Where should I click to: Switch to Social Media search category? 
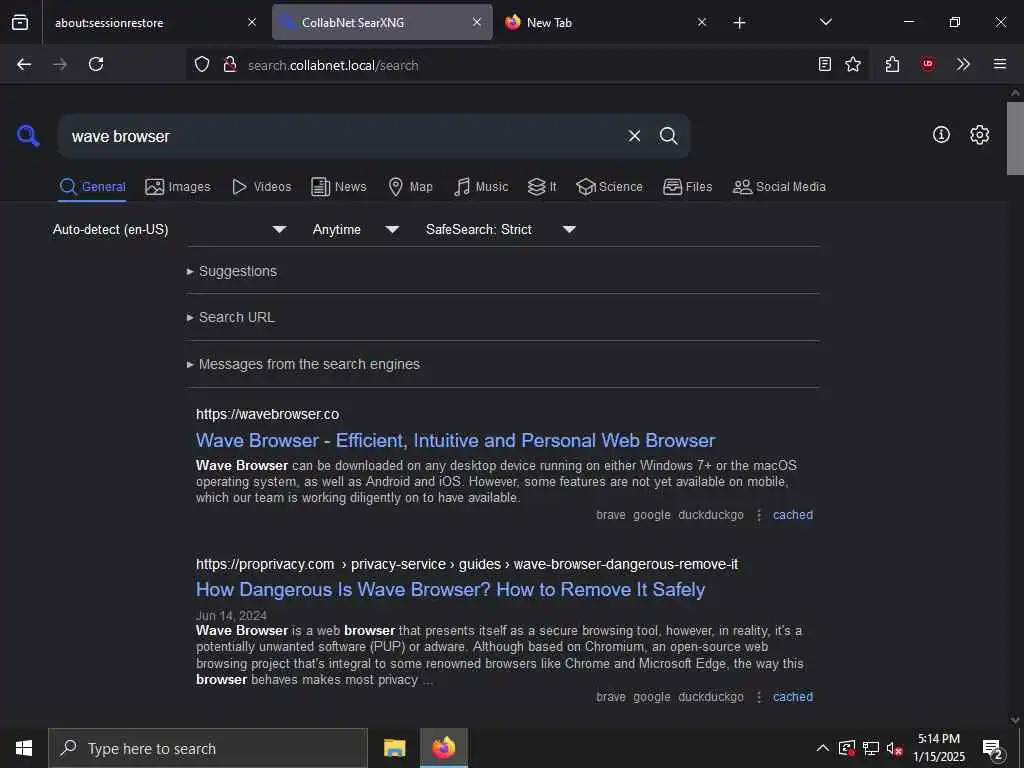click(x=778, y=187)
